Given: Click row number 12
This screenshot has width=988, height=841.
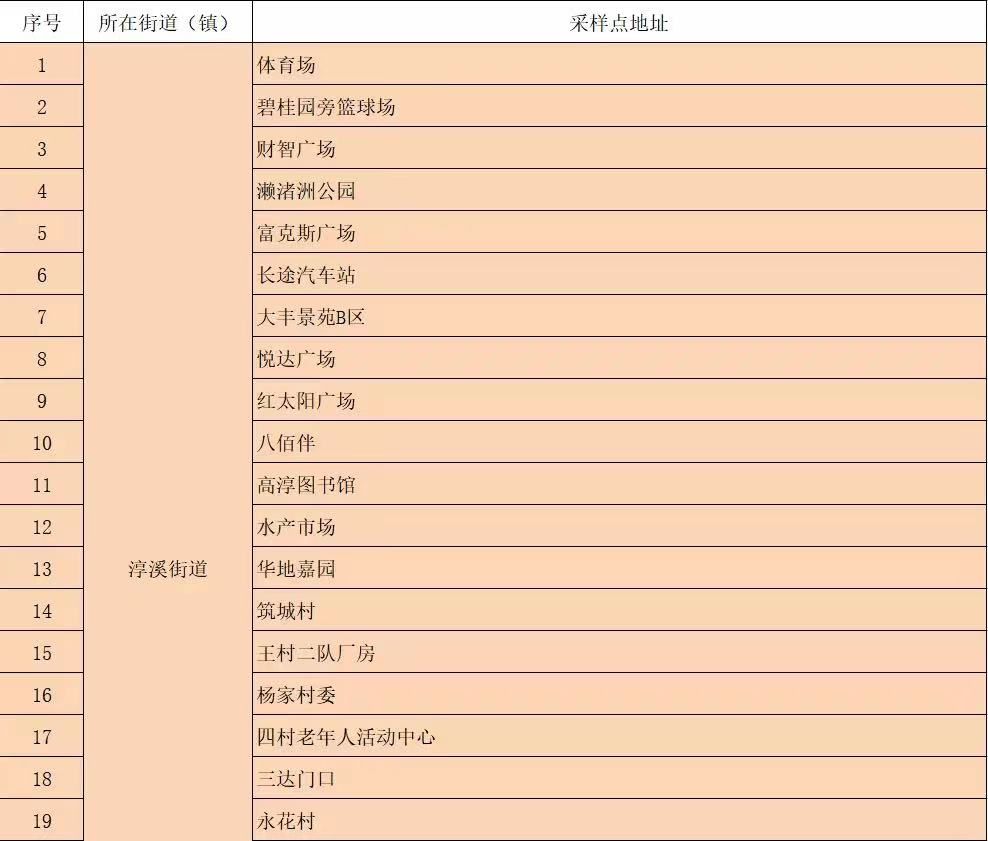Looking at the screenshot, I should click(x=42, y=526).
